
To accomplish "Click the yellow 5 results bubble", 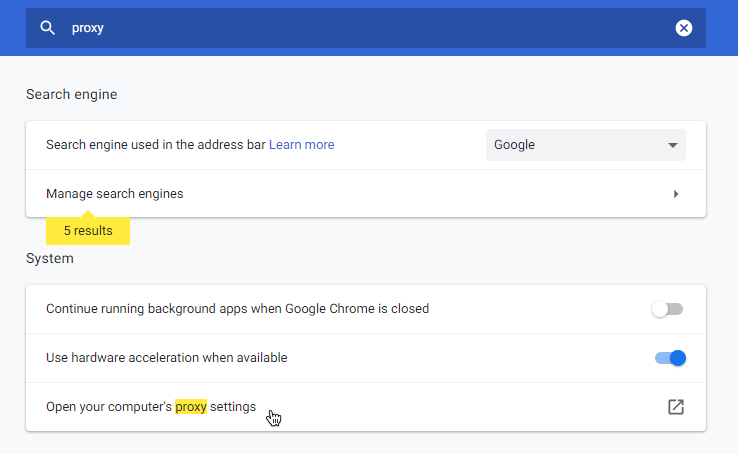I will pos(88,231).
